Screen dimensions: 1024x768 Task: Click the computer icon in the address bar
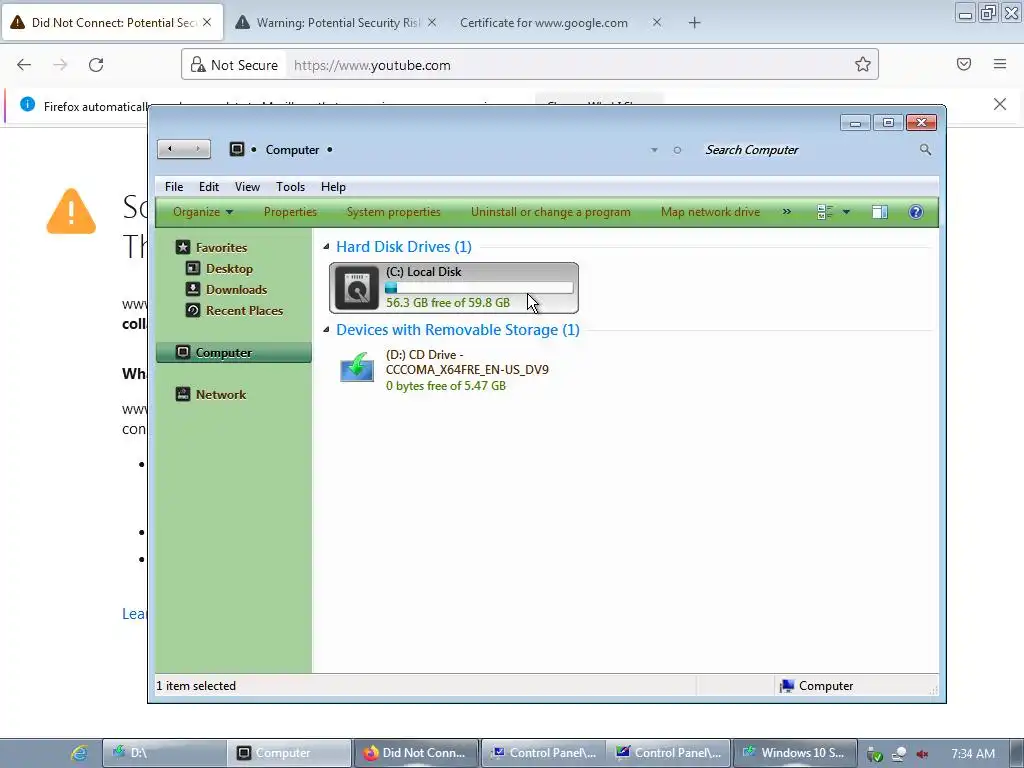(x=236, y=150)
